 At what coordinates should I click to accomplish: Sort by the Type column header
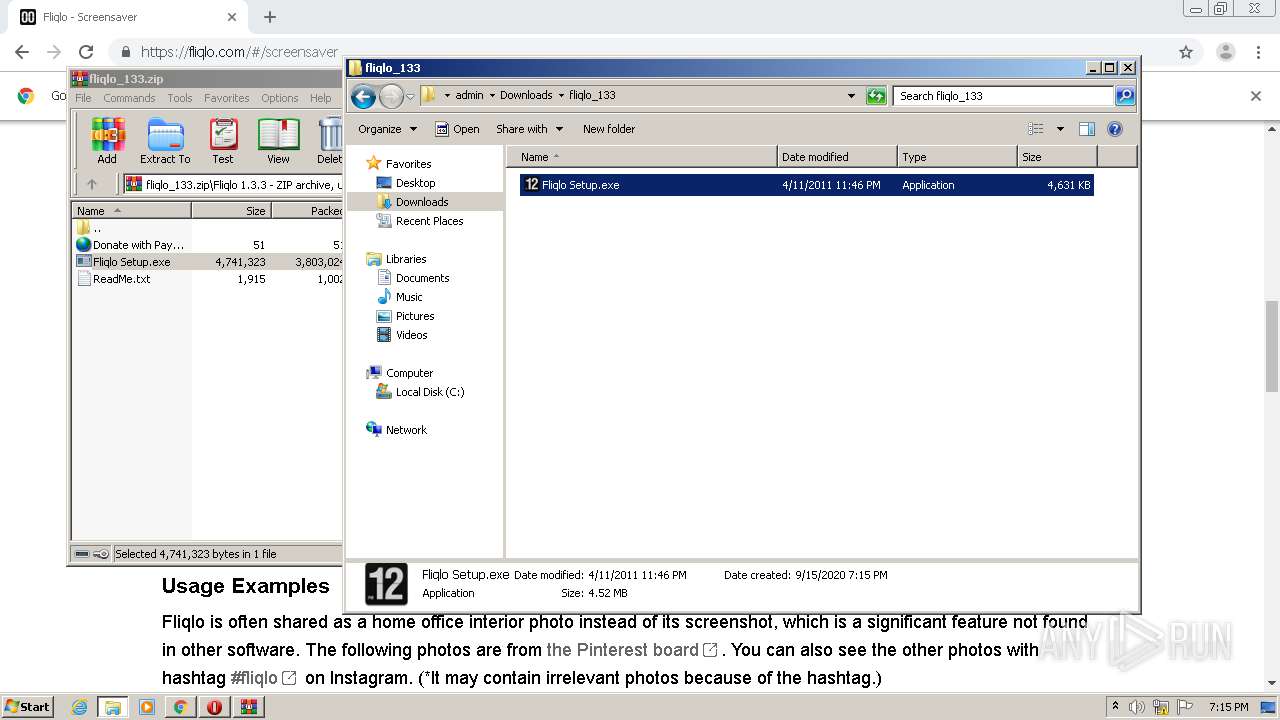957,157
